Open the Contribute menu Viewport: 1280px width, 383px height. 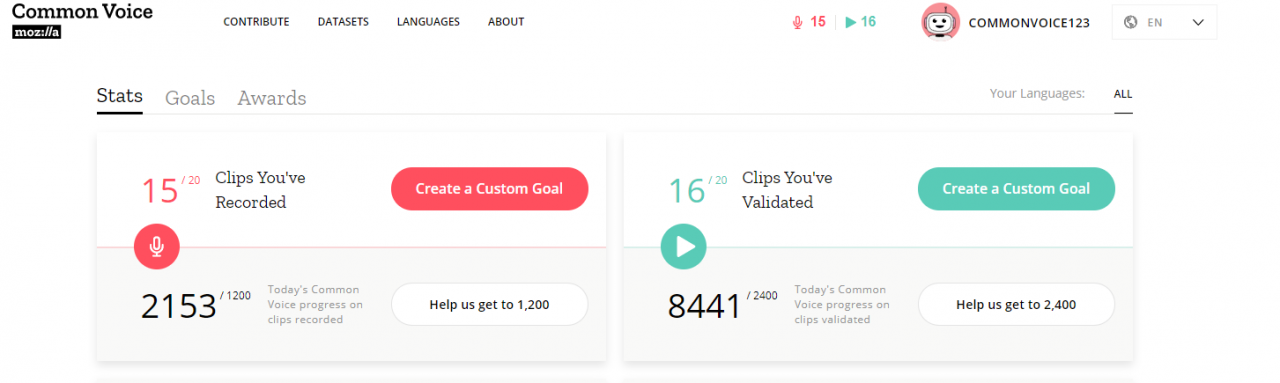pos(256,22)
